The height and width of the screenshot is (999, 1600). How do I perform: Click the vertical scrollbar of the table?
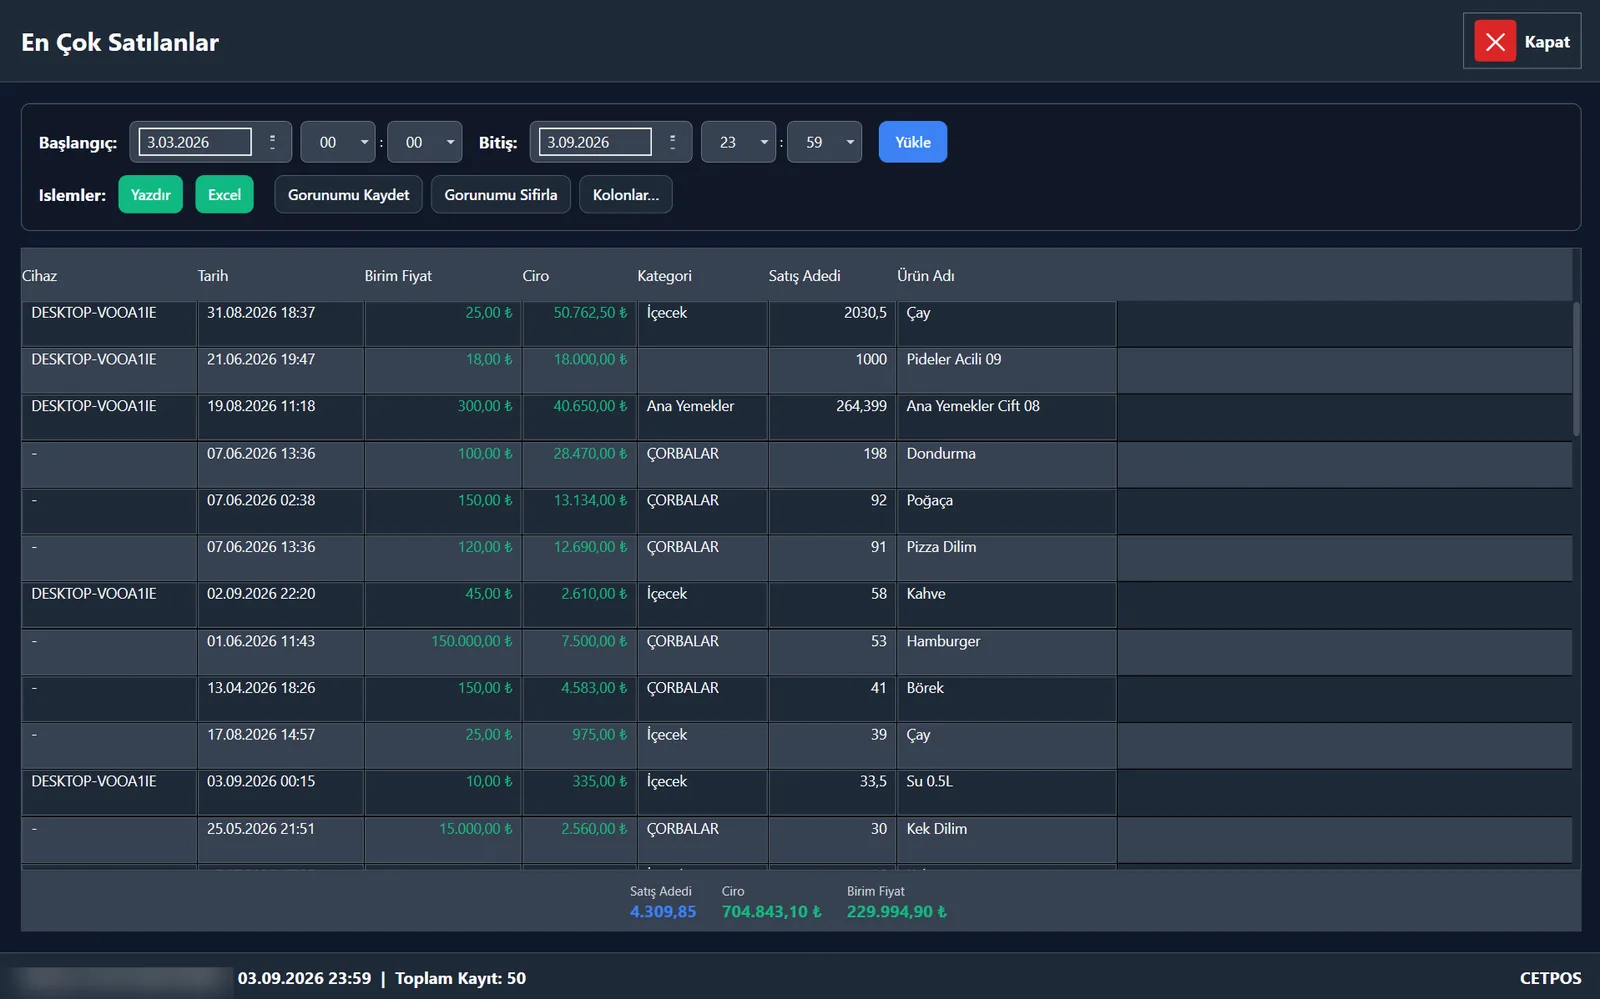coord(1577,370)
